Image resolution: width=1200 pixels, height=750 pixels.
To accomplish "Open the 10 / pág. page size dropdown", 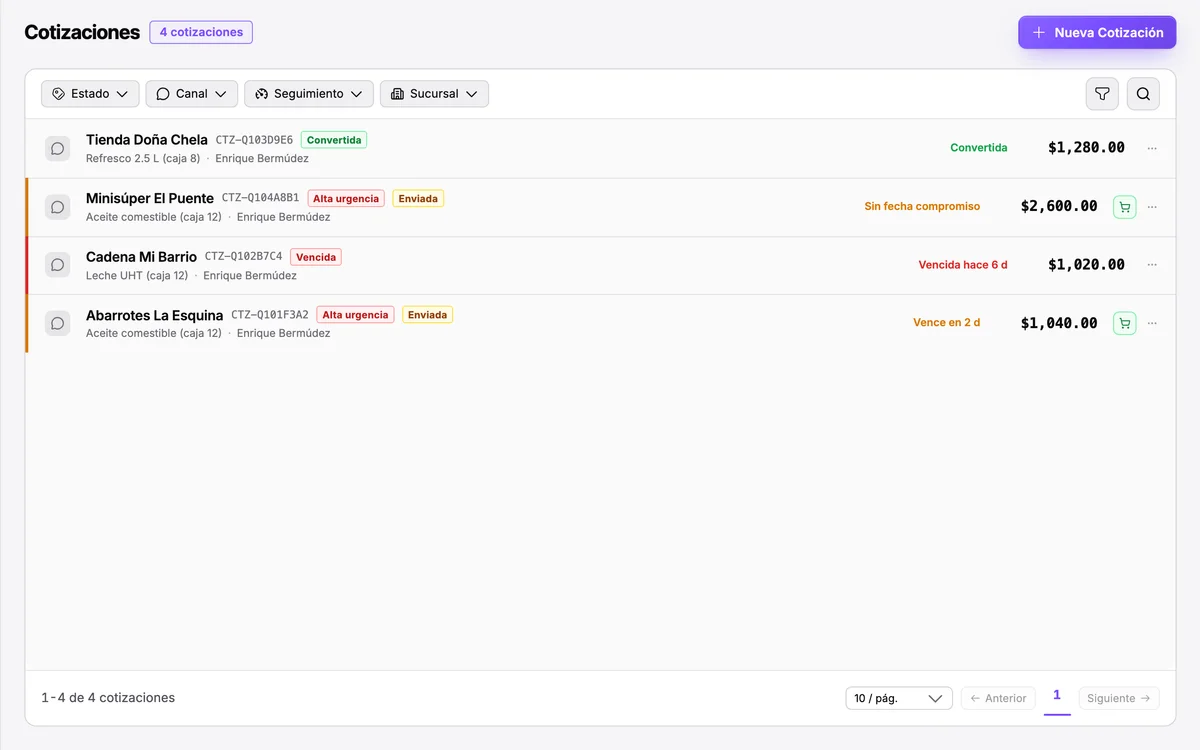I will click(899, 698).
